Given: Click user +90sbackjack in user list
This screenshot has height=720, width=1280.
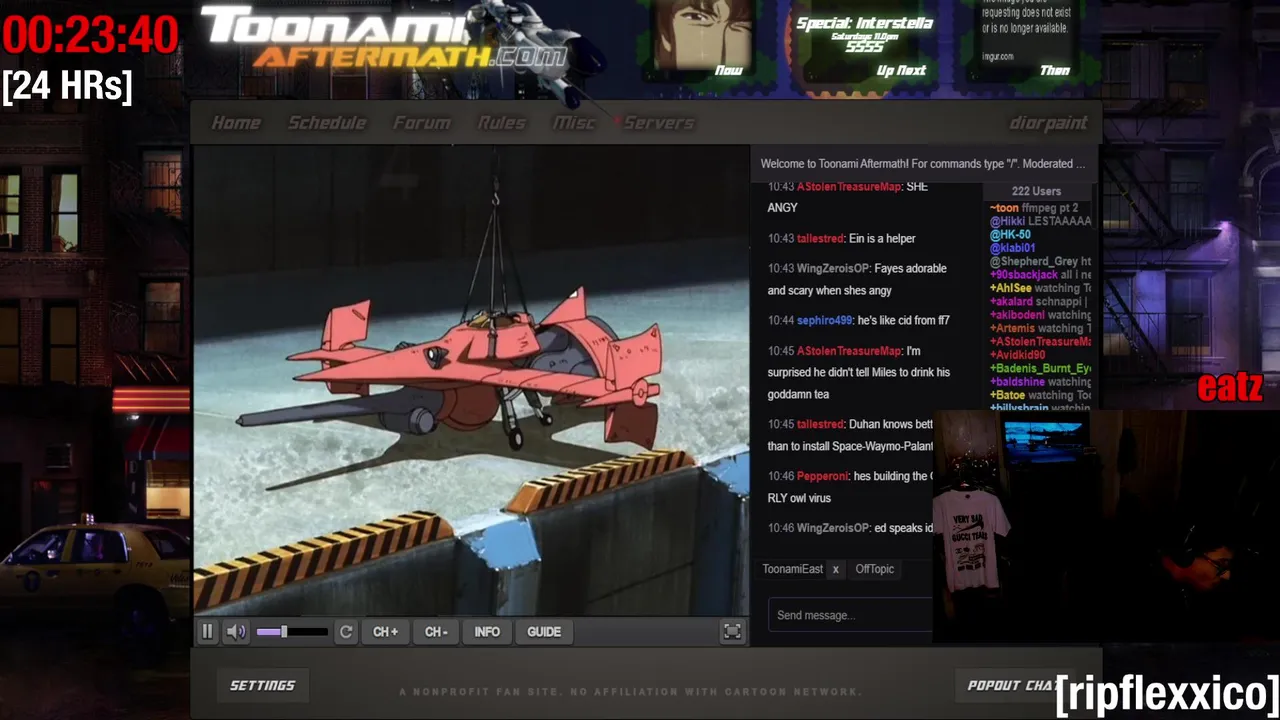Looking at the screenshot, I should coord(1023,275).
